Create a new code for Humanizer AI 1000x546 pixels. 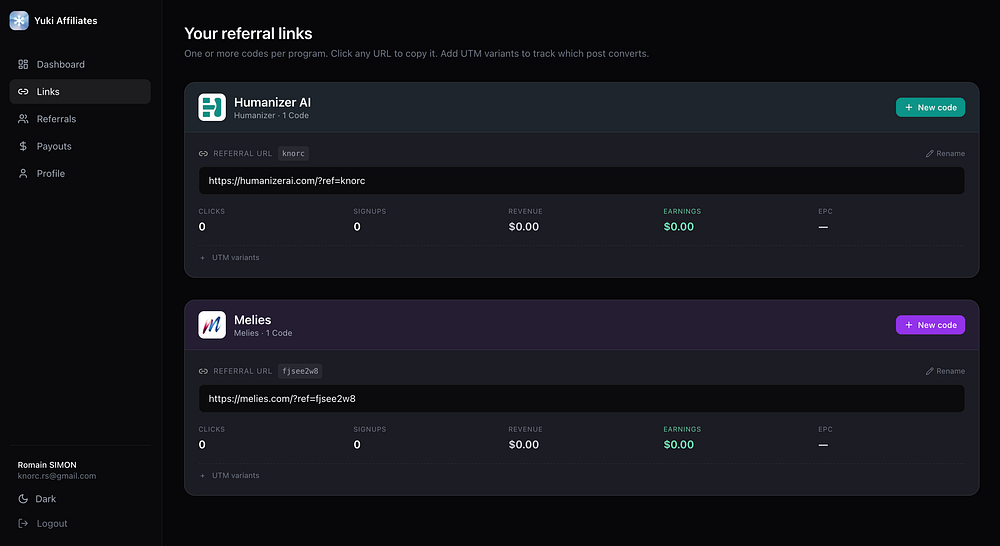coord(930,107)
